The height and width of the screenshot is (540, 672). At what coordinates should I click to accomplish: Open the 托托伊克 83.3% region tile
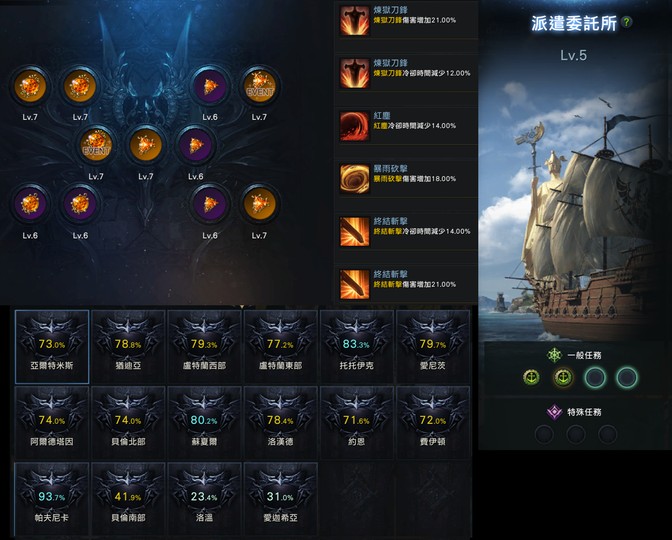click(x=357, y=347)
